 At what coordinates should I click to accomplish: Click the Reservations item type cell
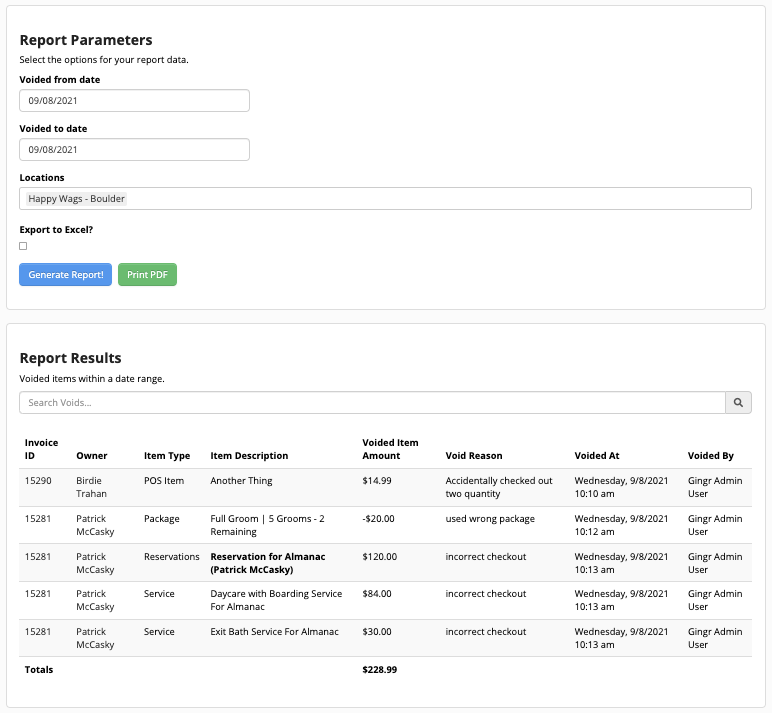pyautogui.click(x=171, y=556)
